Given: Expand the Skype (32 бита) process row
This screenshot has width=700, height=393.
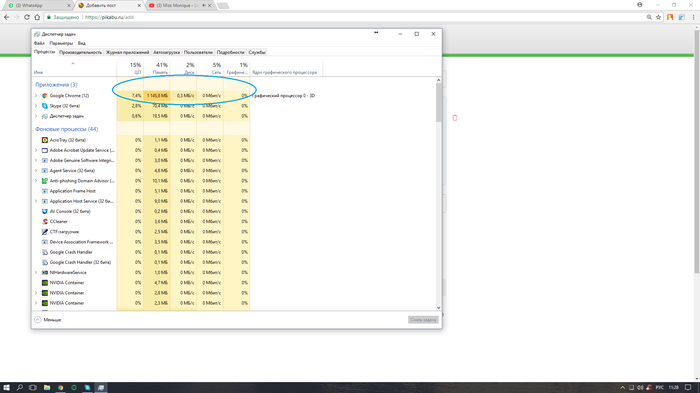Looking at the screenshot, I should click(36, 106).
